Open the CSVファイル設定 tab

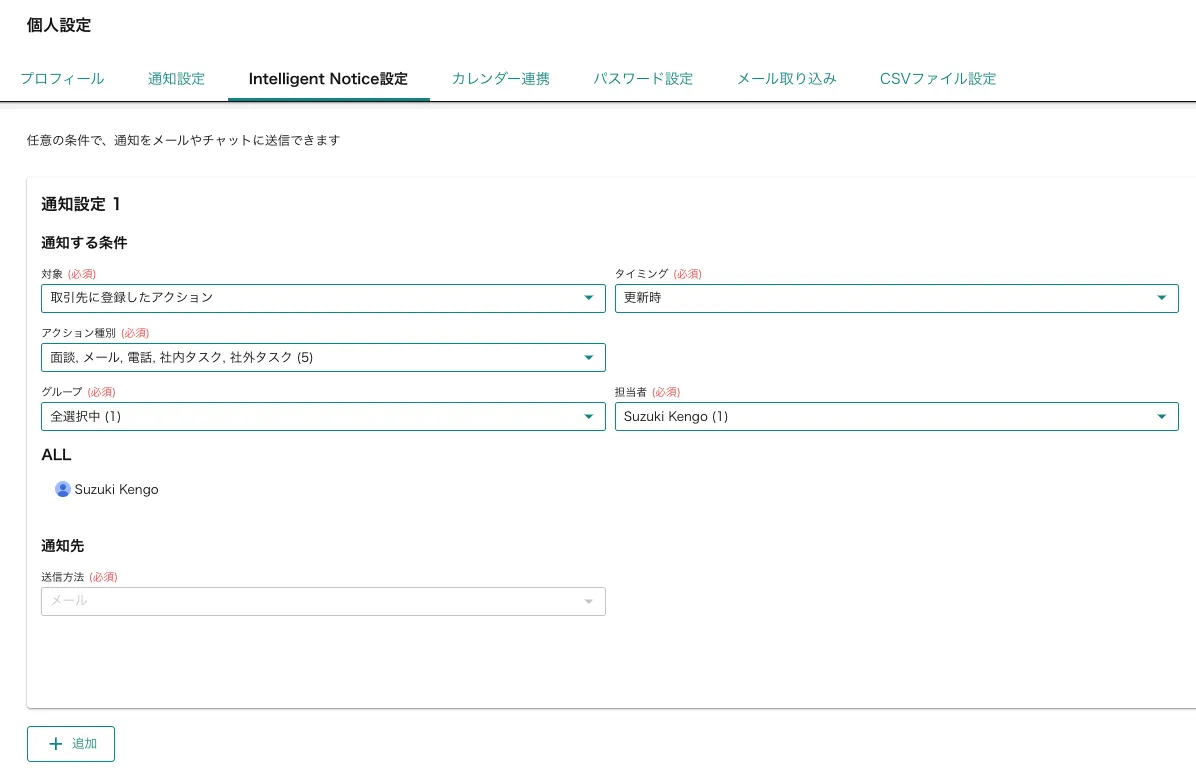tap(938, 78)
